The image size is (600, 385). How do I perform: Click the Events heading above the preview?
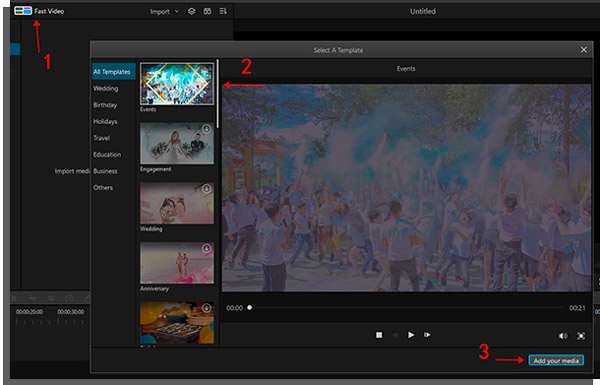coord(406,69)
